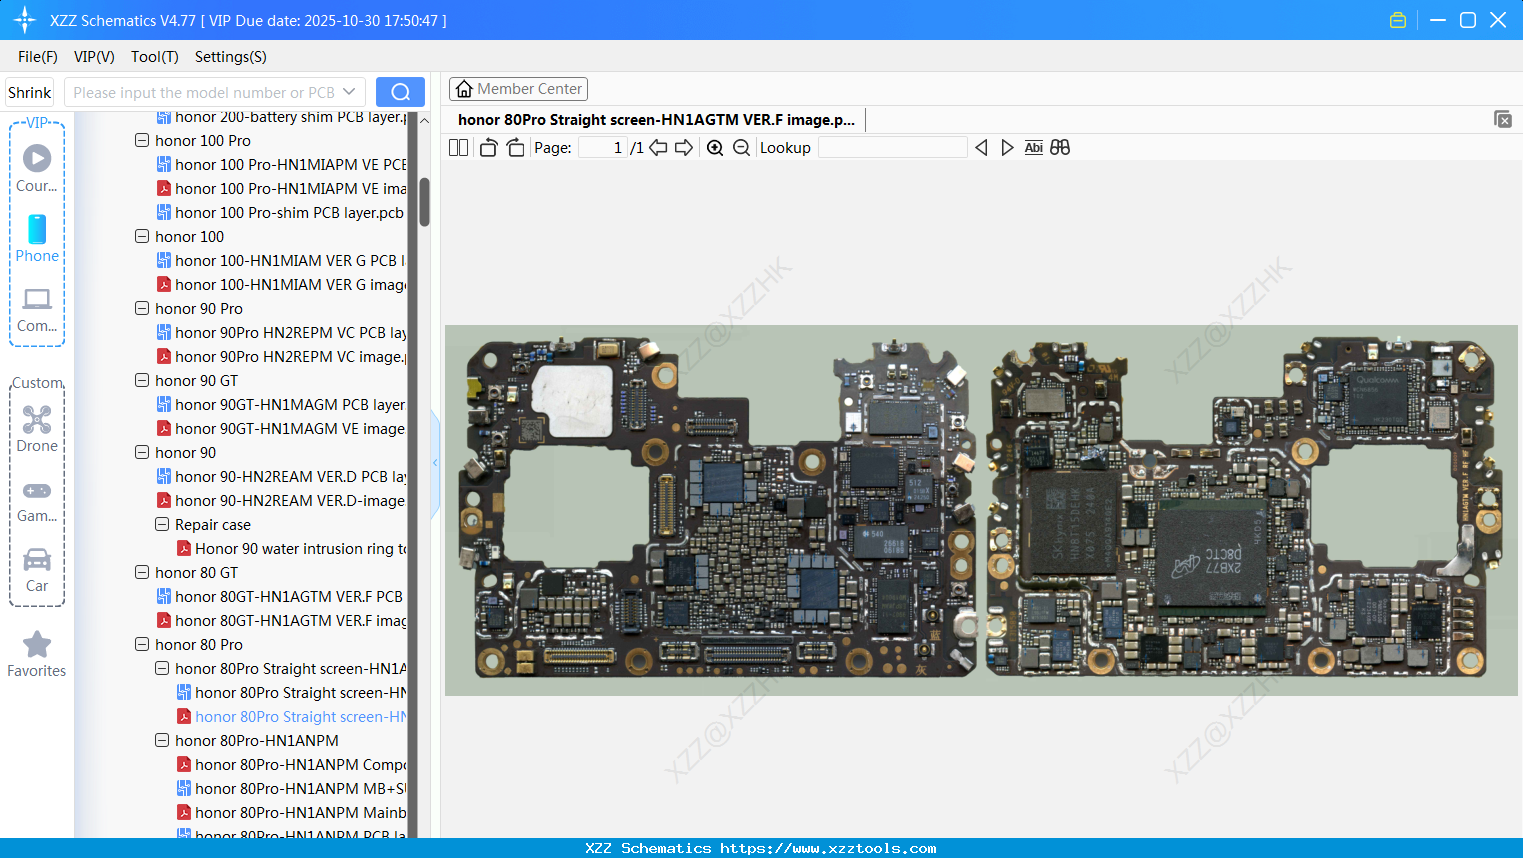The width and height of the screenshot is (1523, 858).
Task: Find next lookup match triangle
Action: [x=1007, y=148]
